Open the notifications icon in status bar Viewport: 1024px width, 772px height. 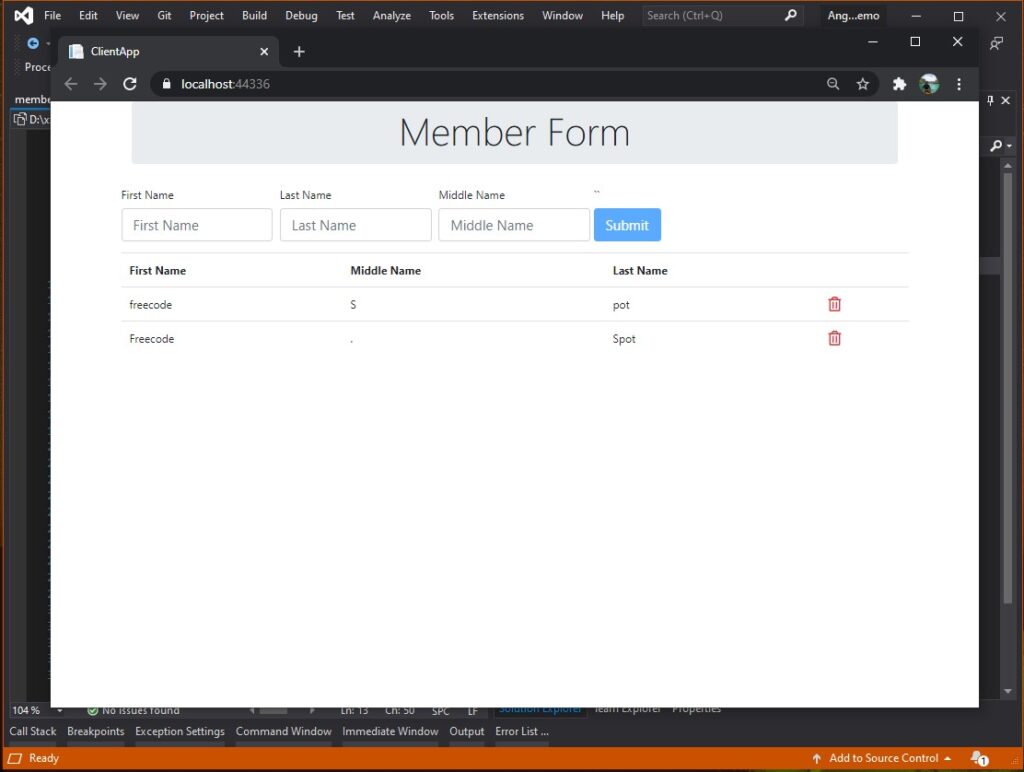pyautogui.click(x=979, y=758)
